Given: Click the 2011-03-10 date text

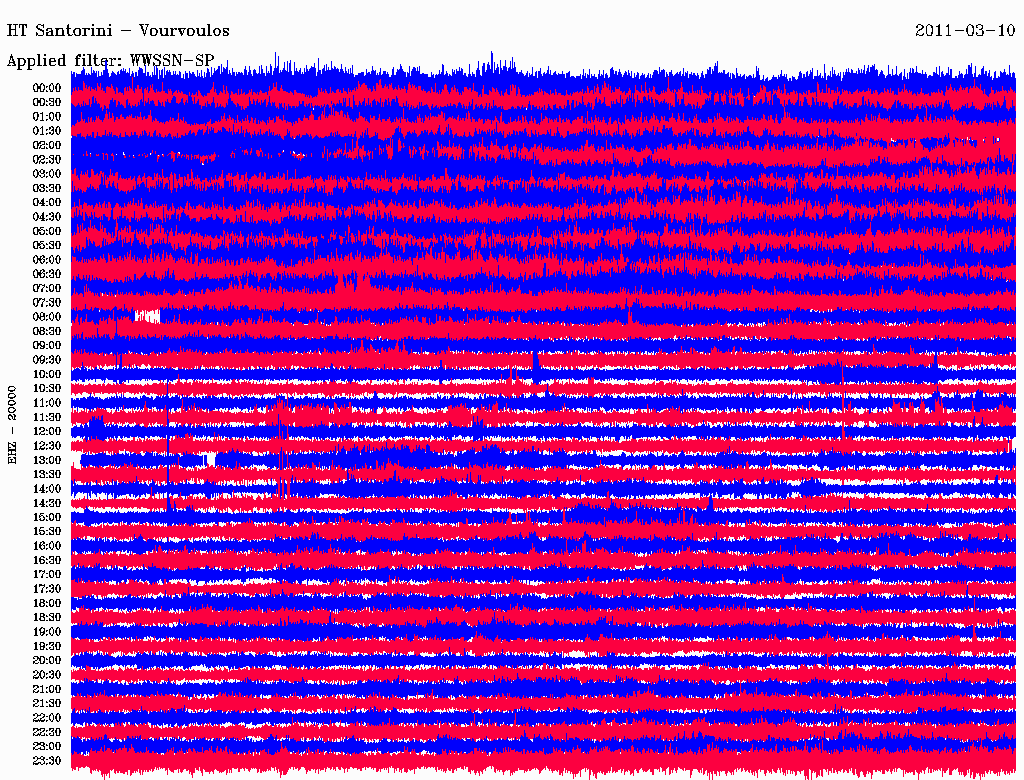Looking at the screenshot, I should coord(965,31).
